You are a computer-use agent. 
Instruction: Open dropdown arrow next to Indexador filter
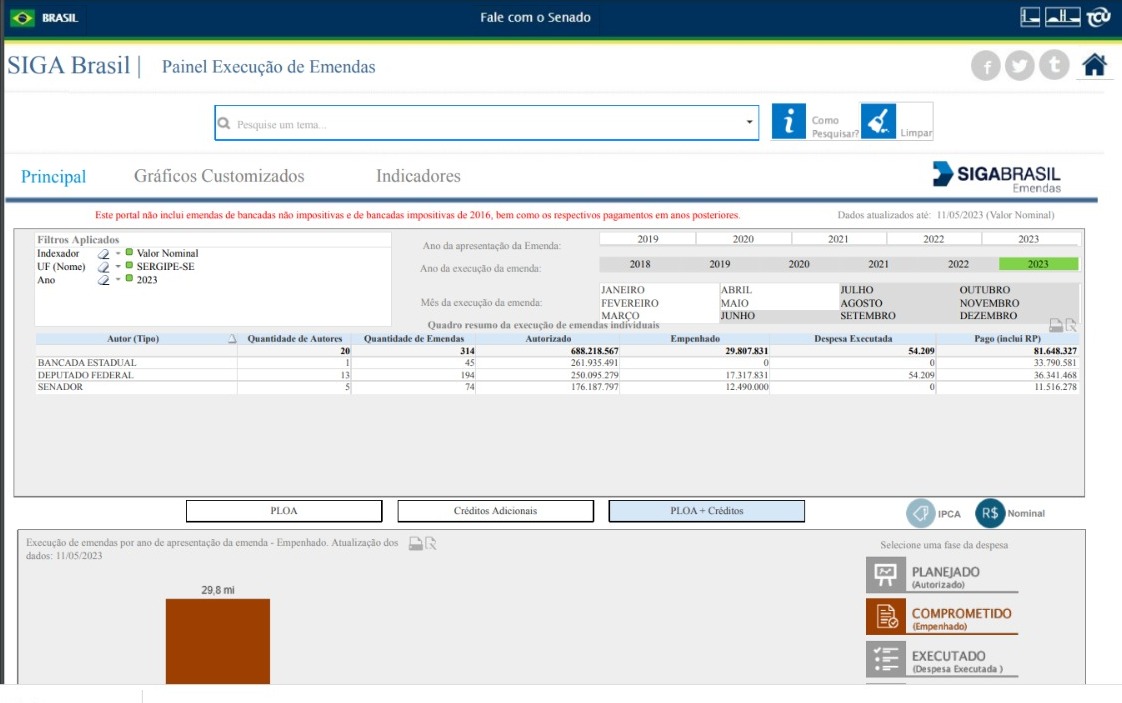tap(117, 254)
